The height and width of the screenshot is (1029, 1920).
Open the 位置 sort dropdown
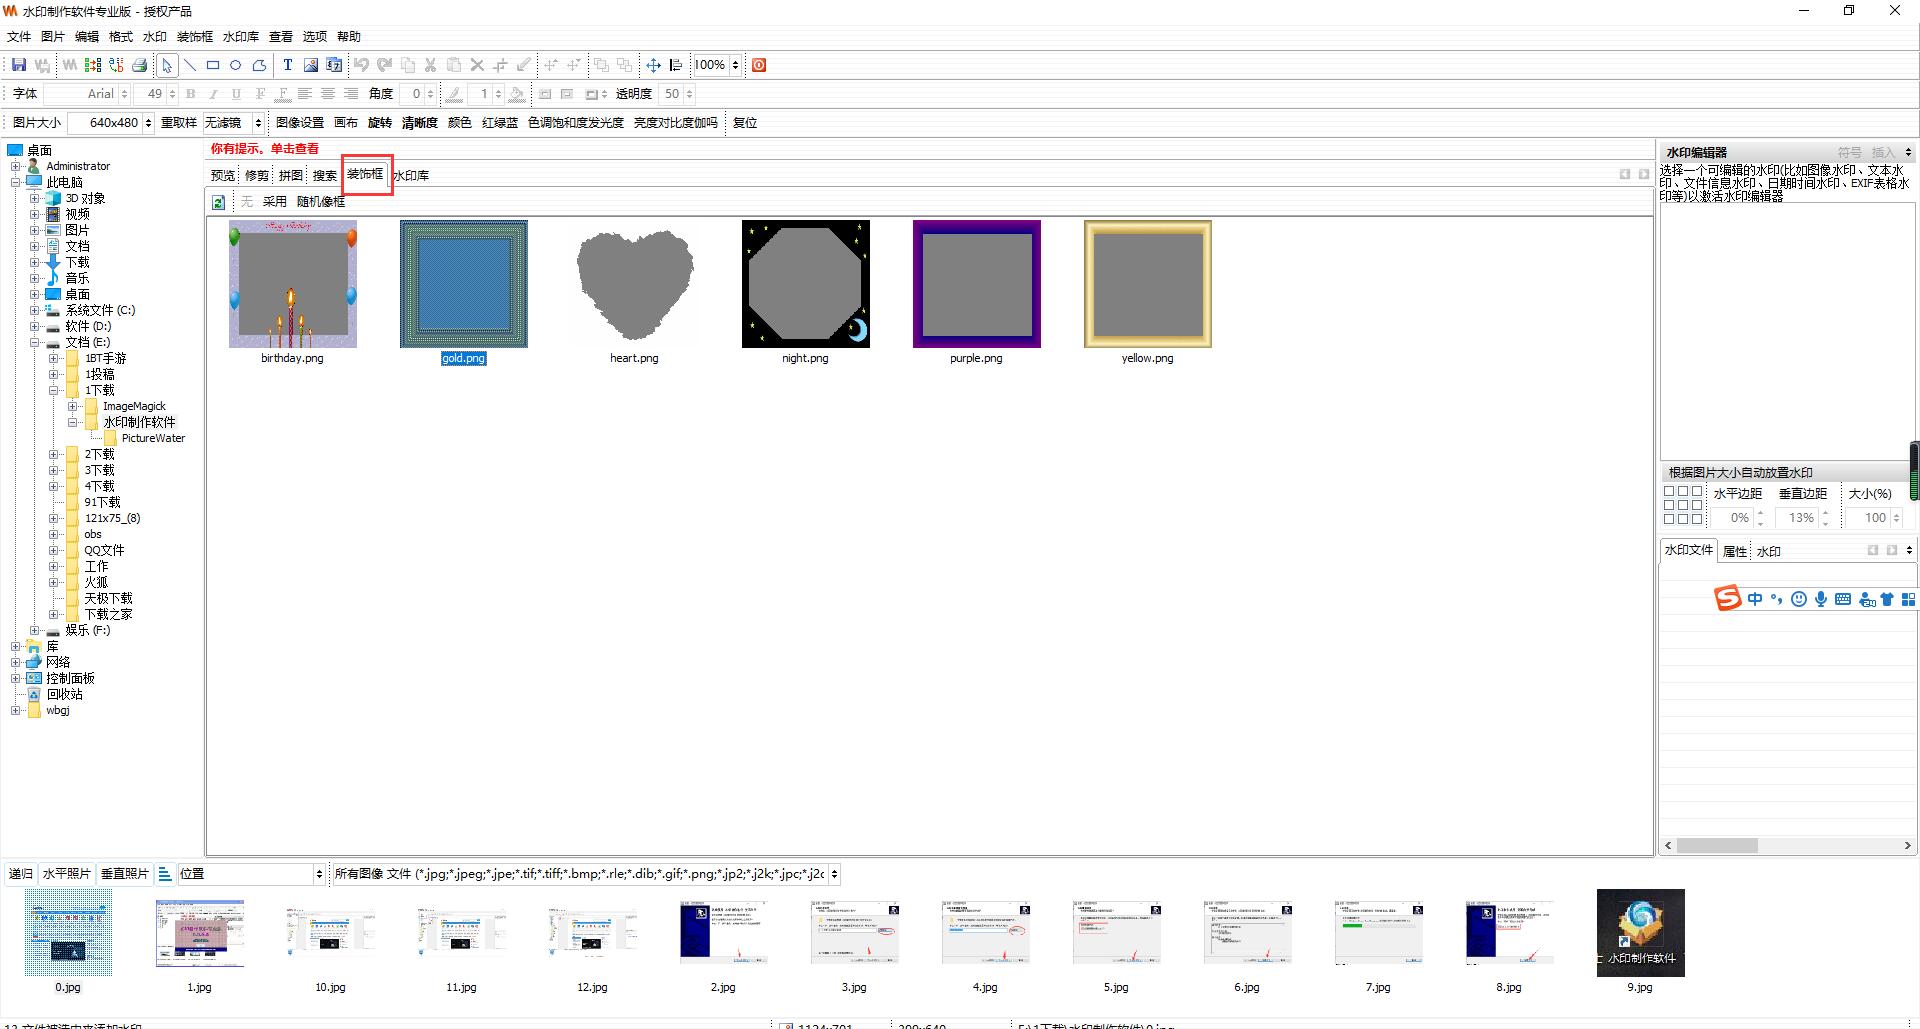pos(319,874)
